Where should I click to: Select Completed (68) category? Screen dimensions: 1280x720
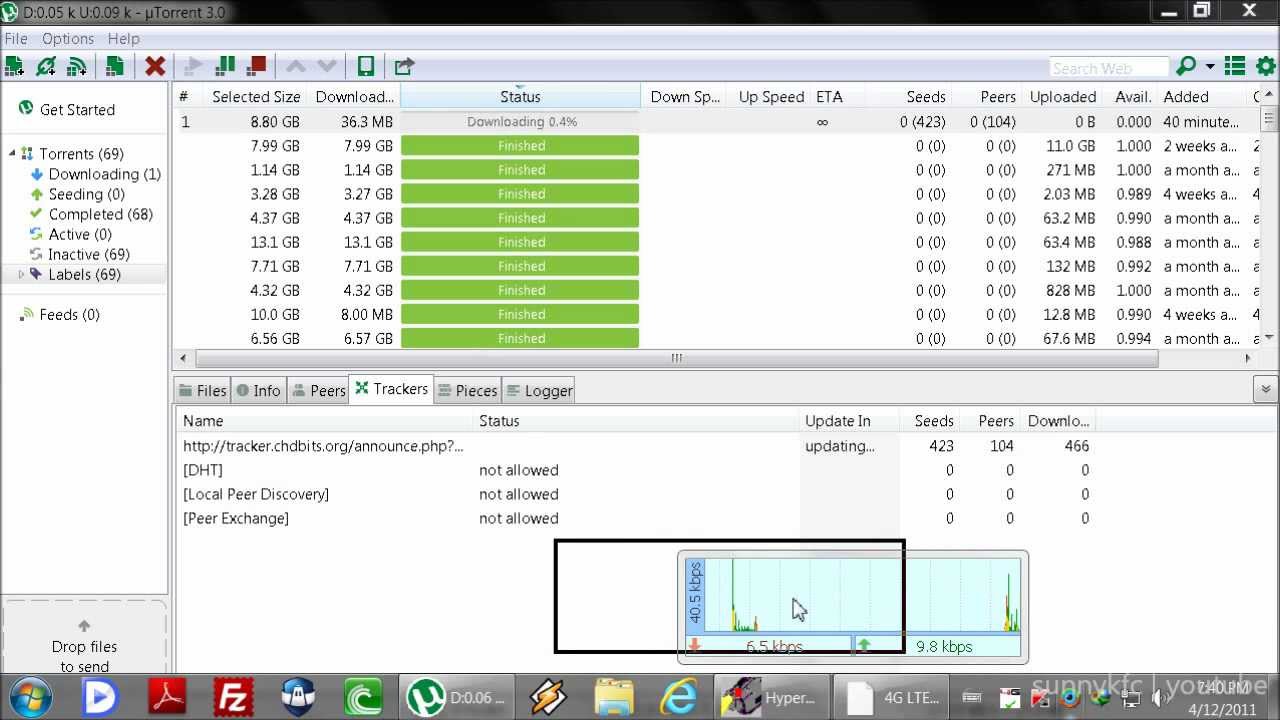click(100, 214)
